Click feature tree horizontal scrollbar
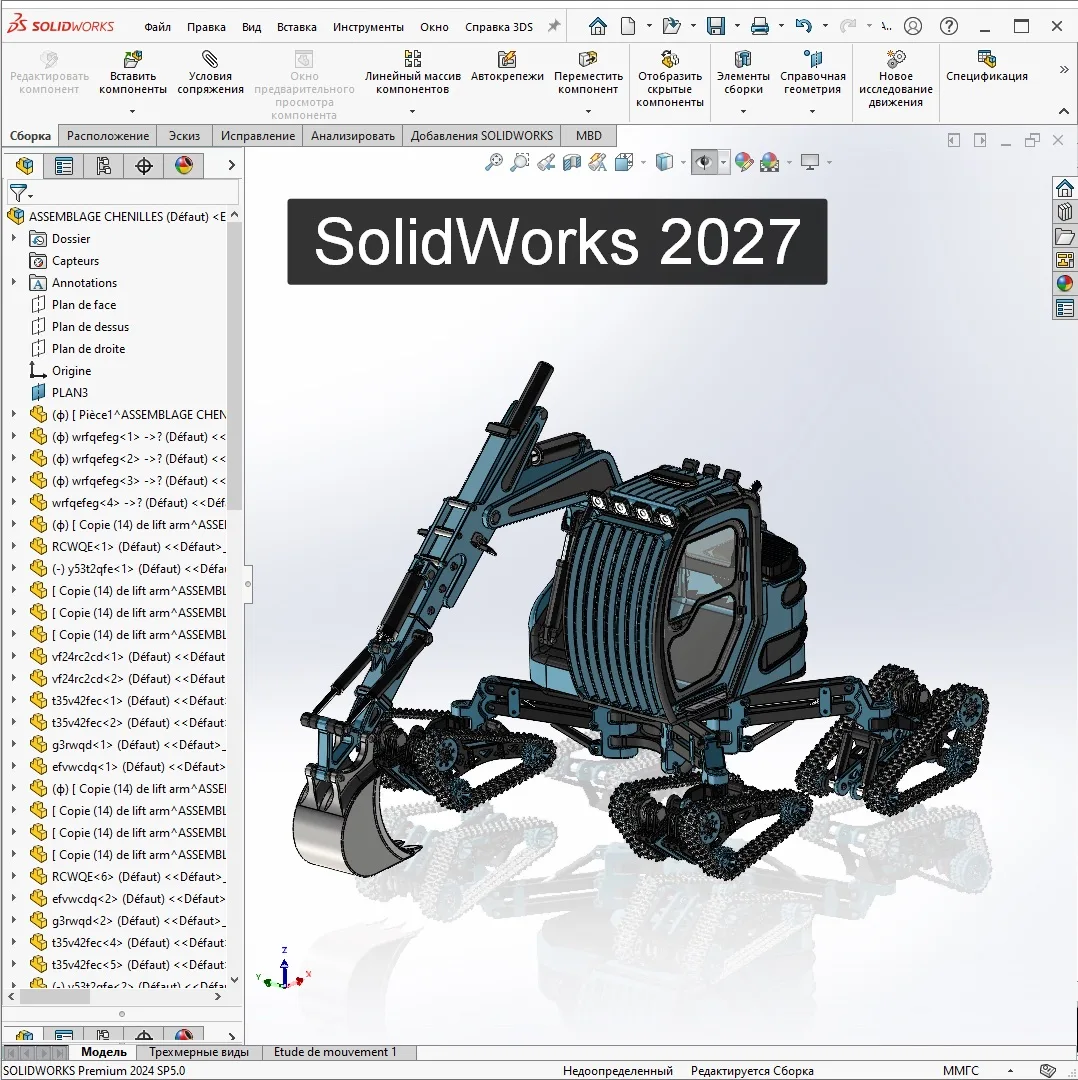 click(x=55, y=997)
